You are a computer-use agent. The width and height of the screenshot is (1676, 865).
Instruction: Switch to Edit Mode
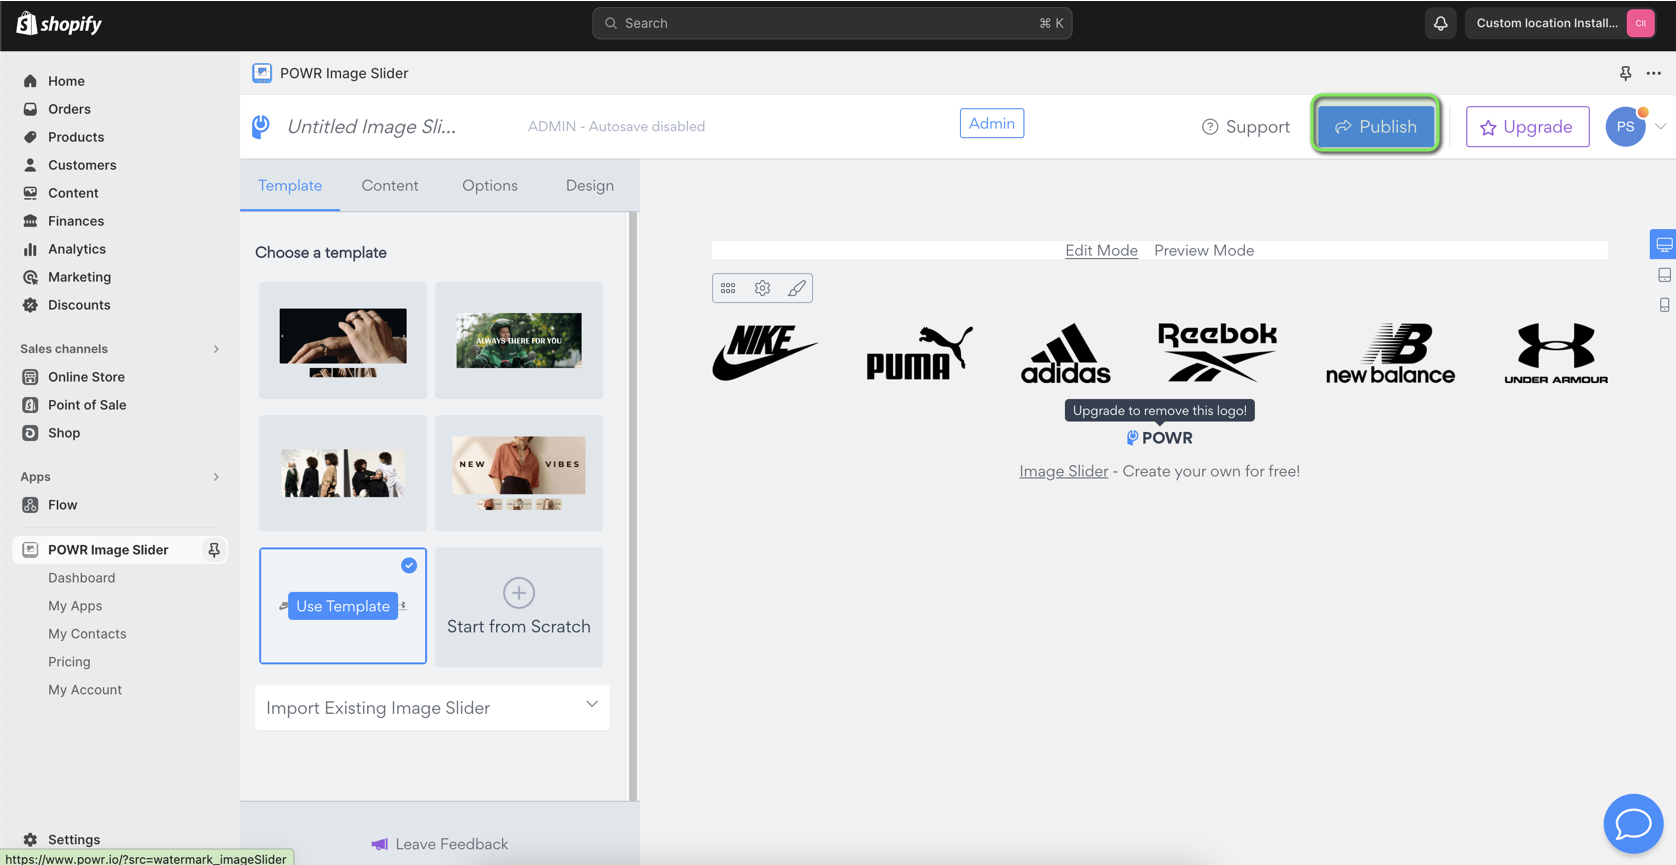tap(1101, 250)
